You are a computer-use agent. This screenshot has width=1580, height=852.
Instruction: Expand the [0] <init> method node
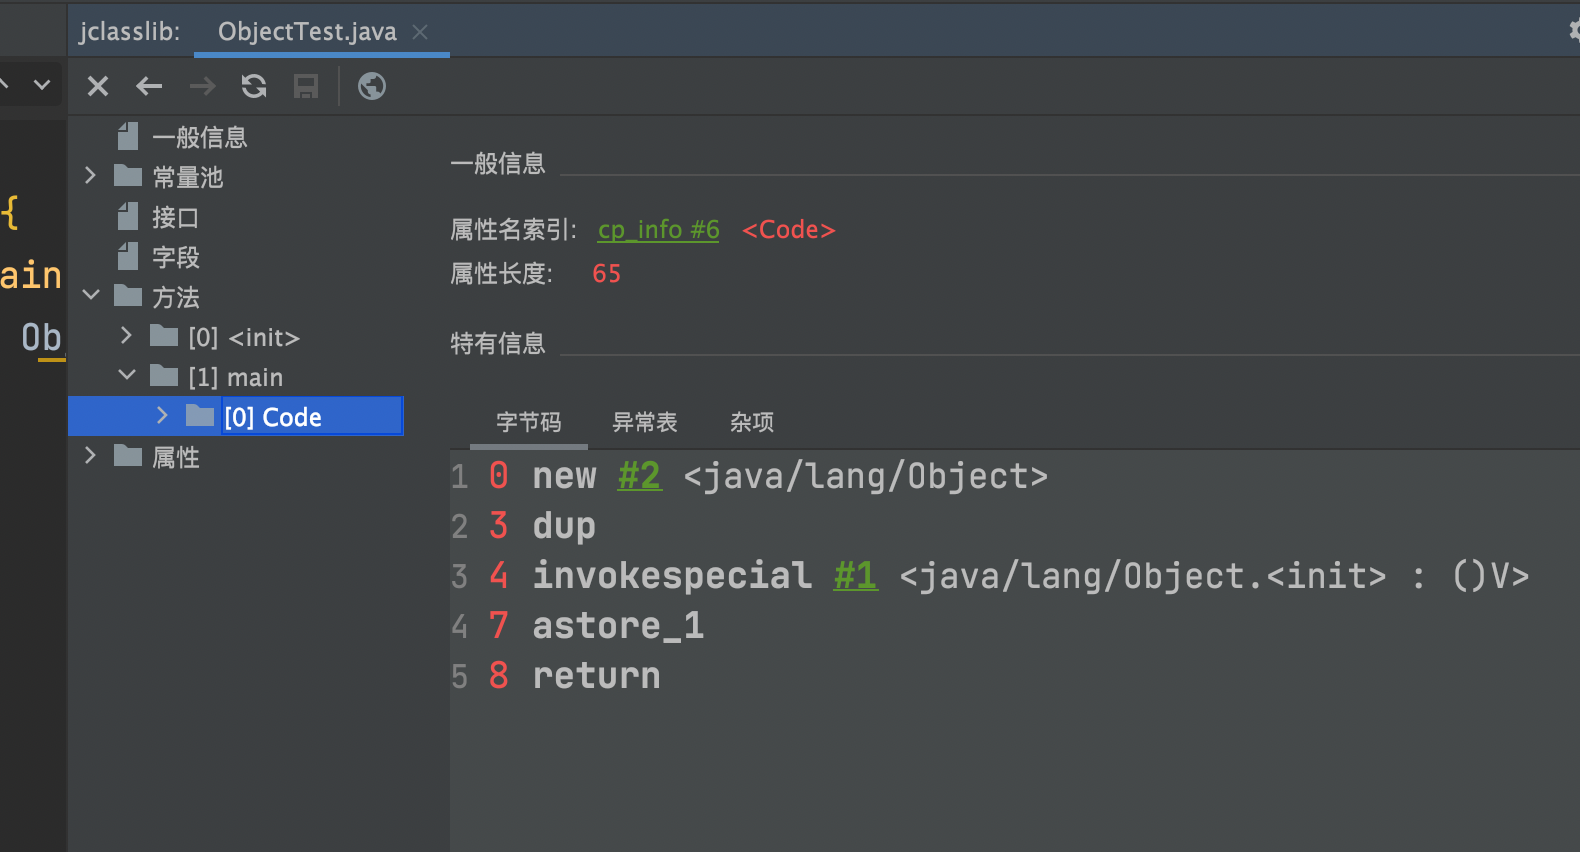coord(126,336)
